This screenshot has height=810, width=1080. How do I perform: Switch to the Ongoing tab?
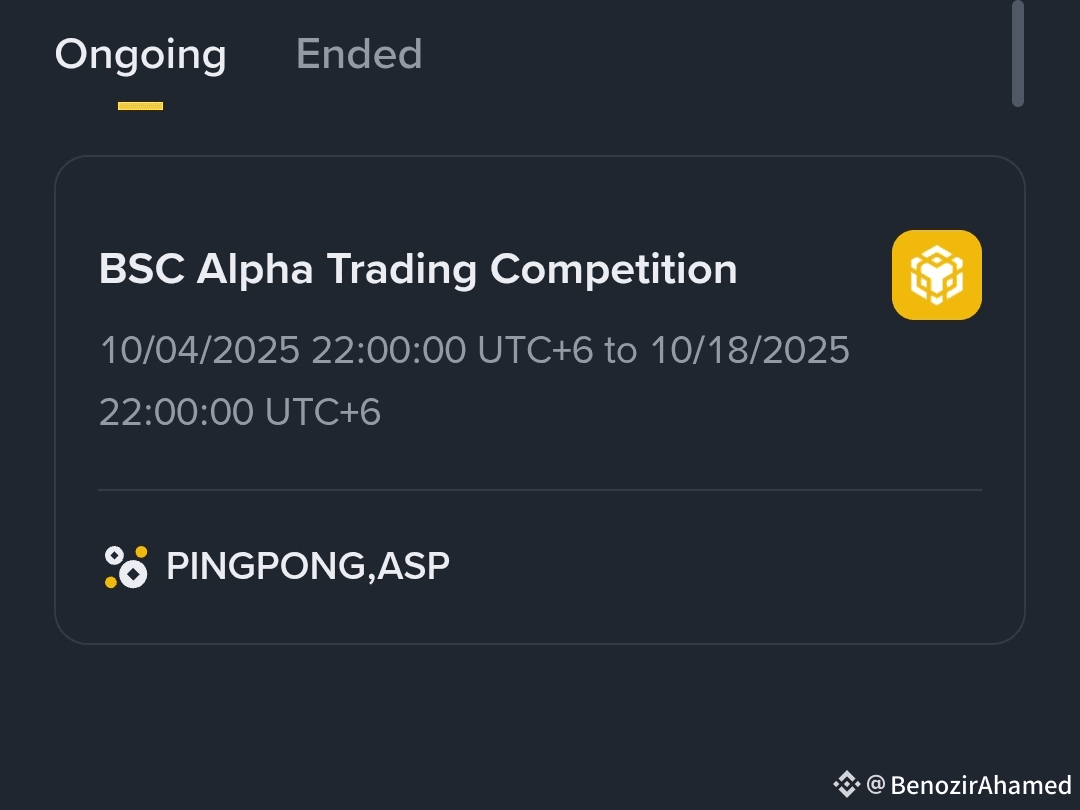(x=140, y=54)
